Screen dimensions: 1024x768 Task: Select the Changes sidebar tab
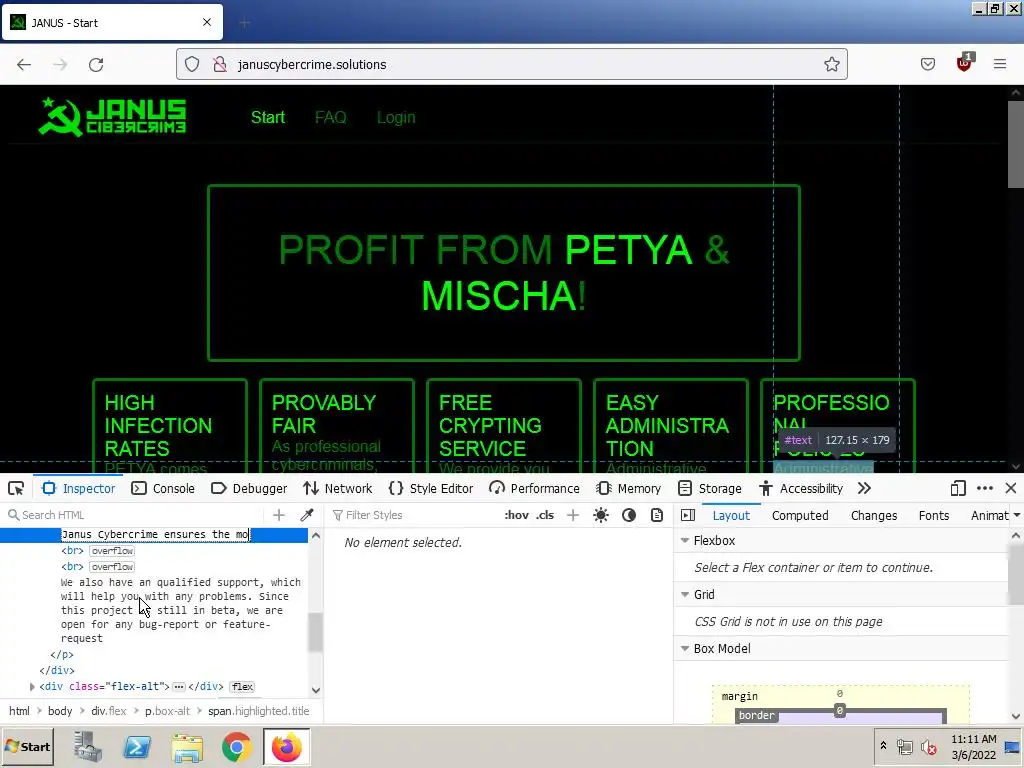[x=874, y=515]
